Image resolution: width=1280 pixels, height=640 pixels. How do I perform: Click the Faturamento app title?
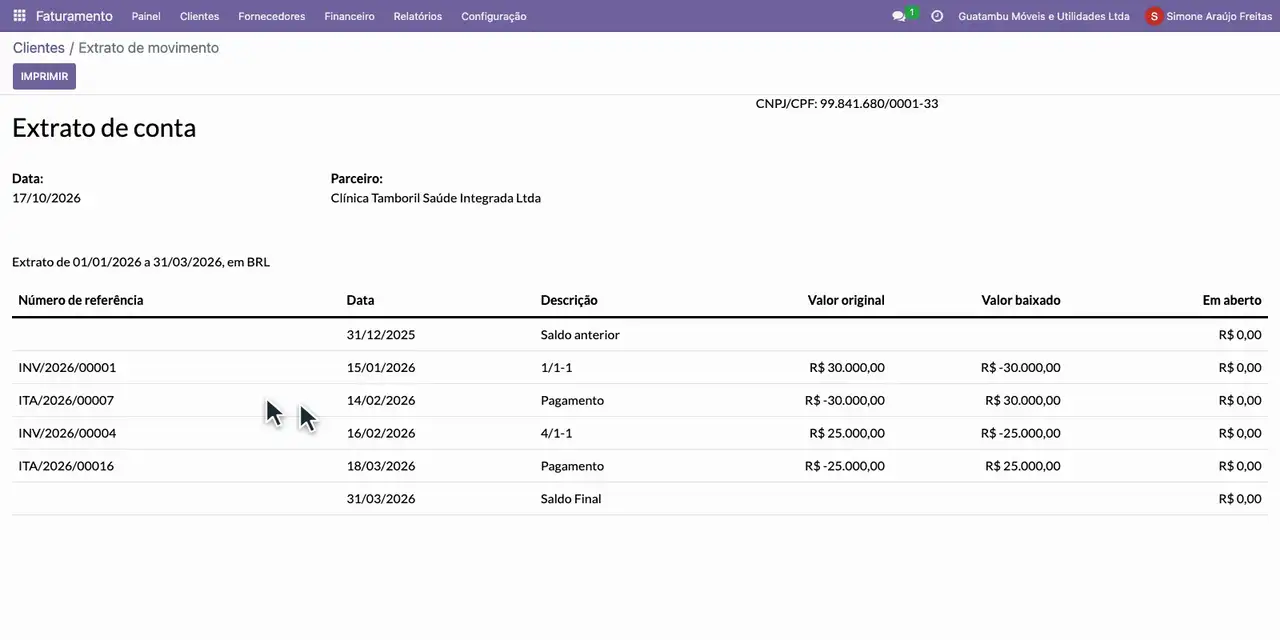(x=74, y=16)
